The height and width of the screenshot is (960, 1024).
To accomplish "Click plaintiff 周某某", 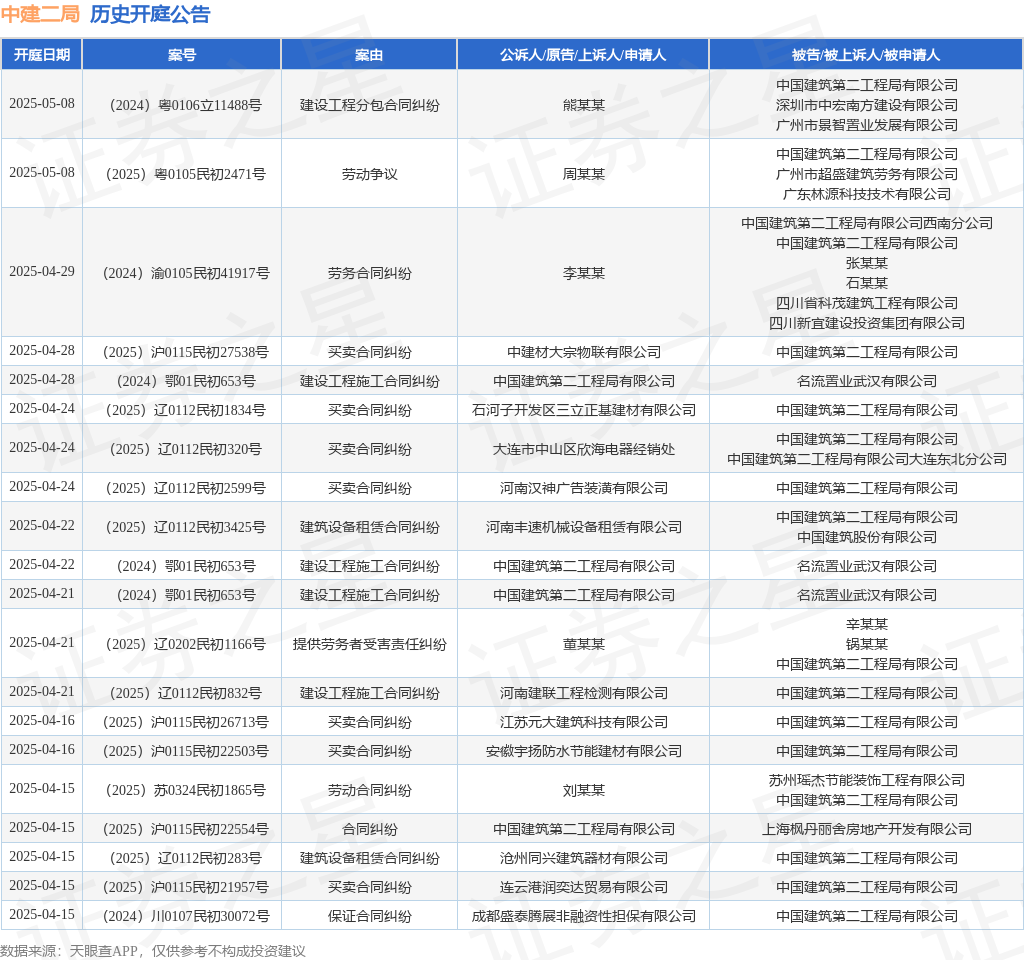I will 584,174.
